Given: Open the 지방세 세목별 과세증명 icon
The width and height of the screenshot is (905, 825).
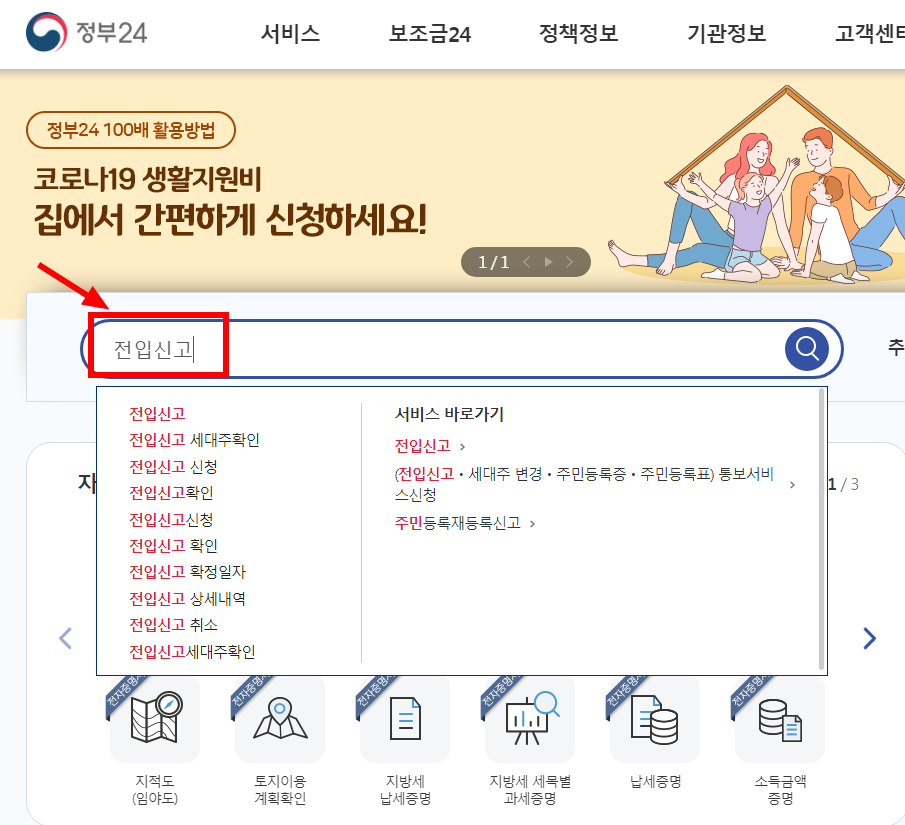Looking at the screenshot, I should pos(530,718).
